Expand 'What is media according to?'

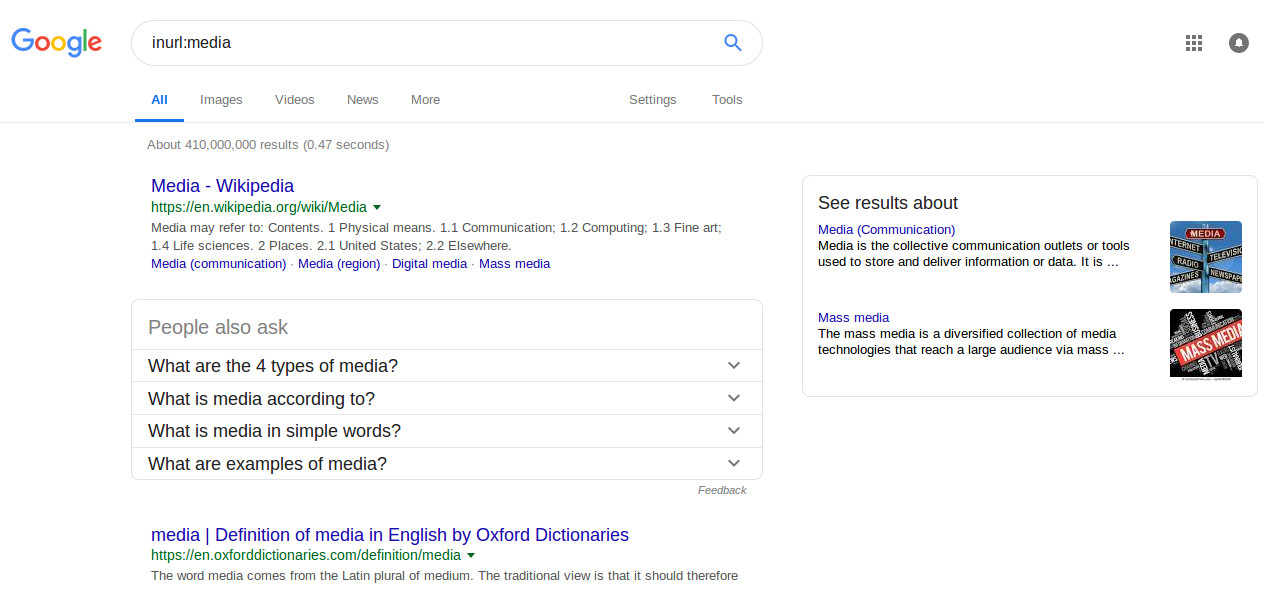(x=446, y=399)
